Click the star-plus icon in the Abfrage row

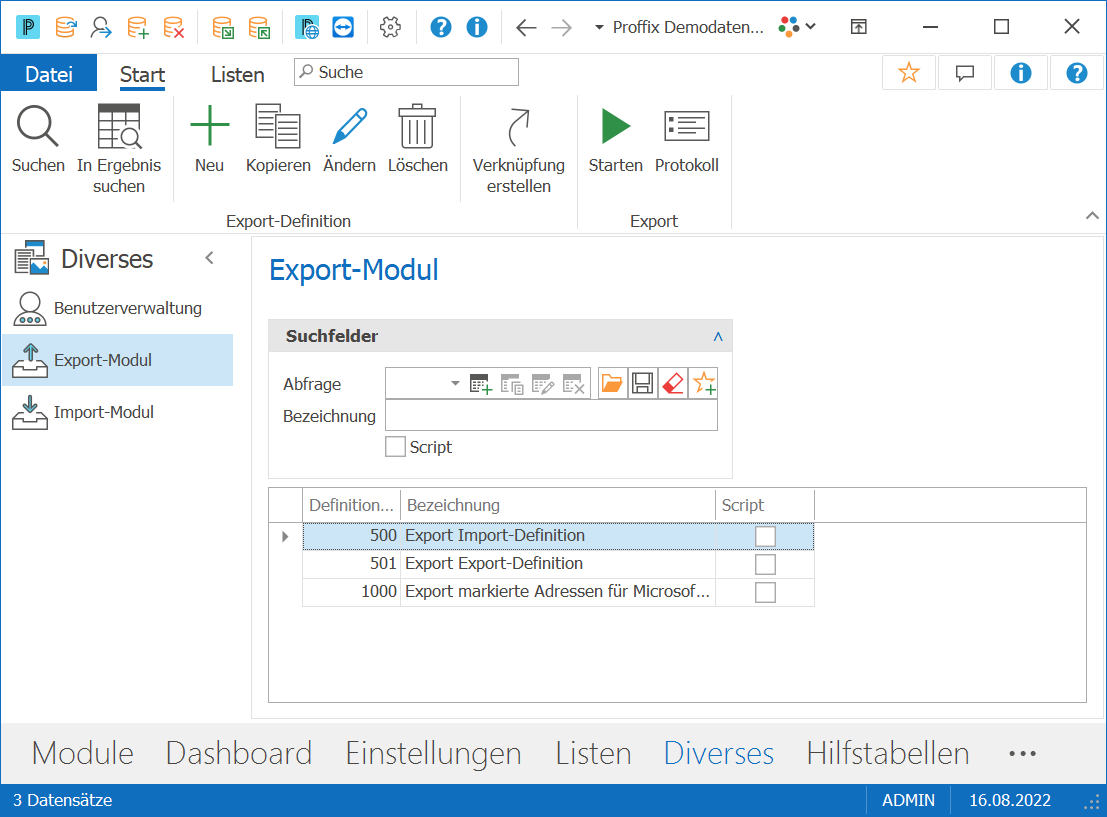(704, 383)
